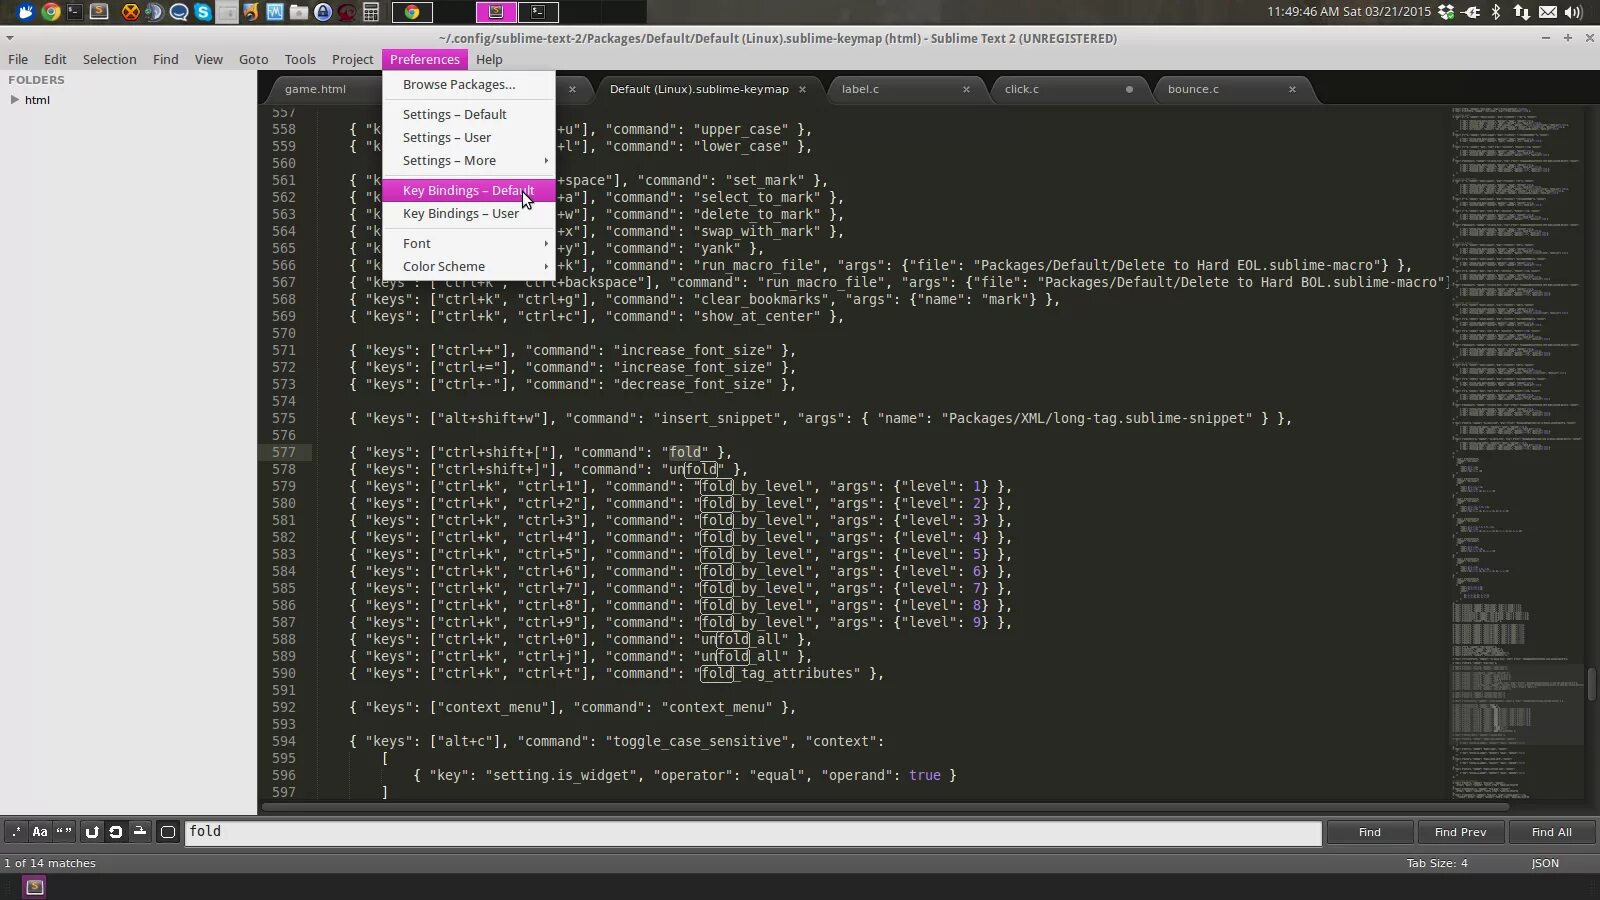
Task: Open the Tools menu
Action: [300, 60]
